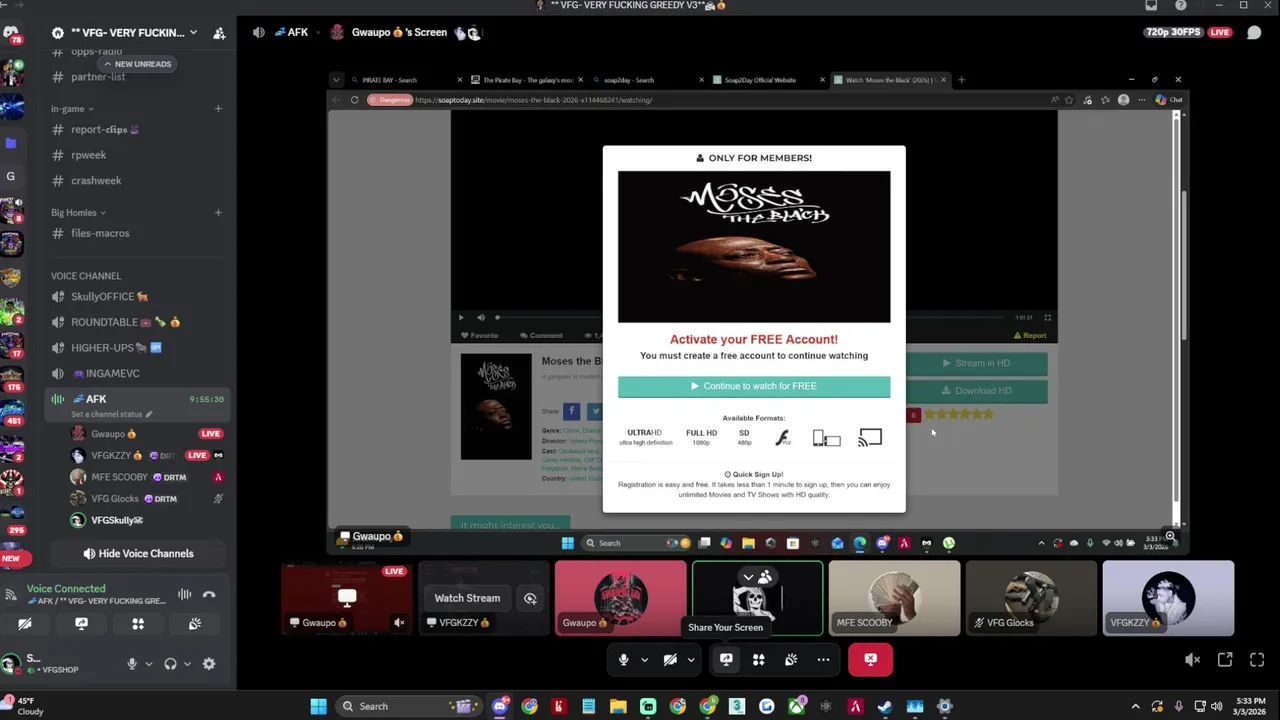
Task: Open the chat bubble icon at top right
Action: 1254,32
